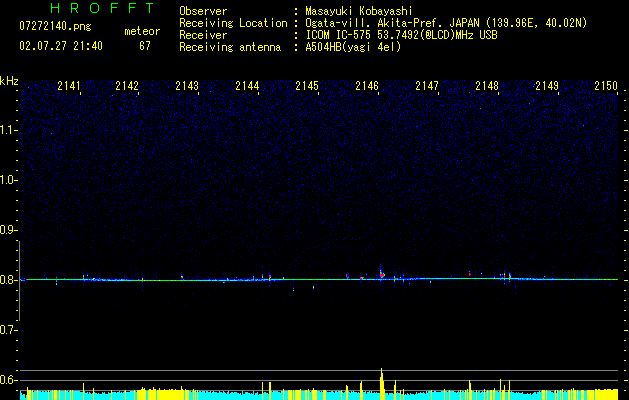Click the 0.9 kHz axis label
Viewport: 629px width, 400px height.
8,230
